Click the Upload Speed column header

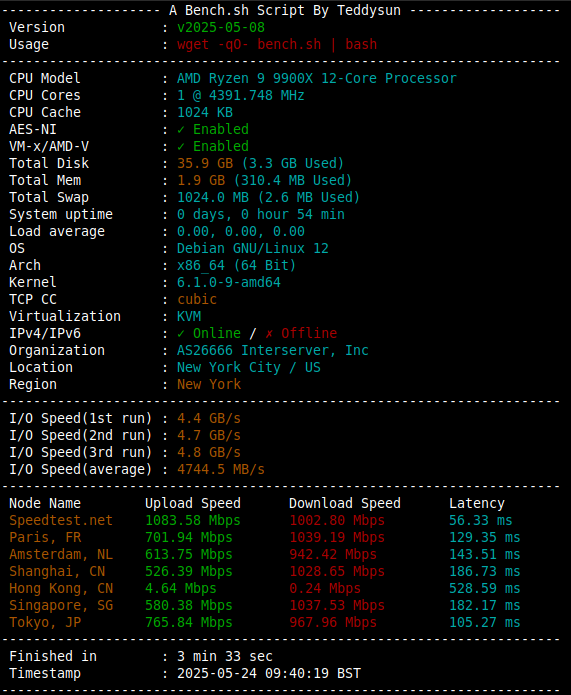(193, 504)
